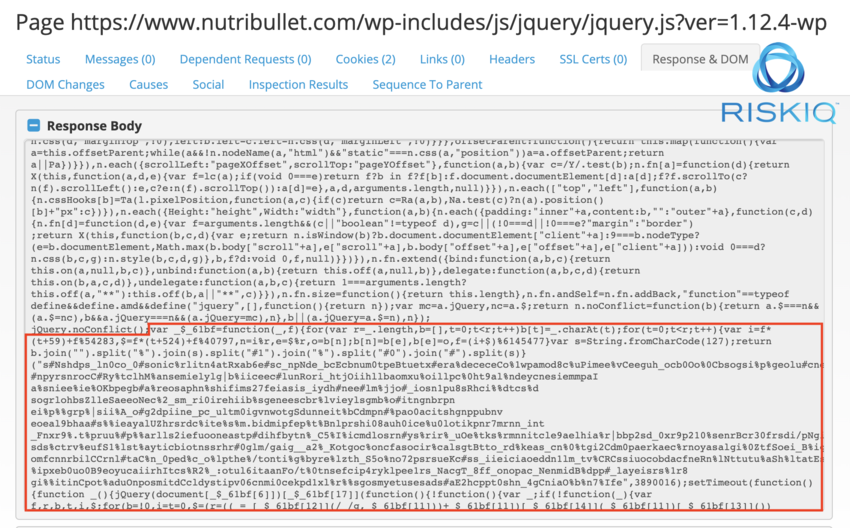Screen dimensions: 850x528
Task: Open the Cookies (2) tab
Action: (365, 59)
